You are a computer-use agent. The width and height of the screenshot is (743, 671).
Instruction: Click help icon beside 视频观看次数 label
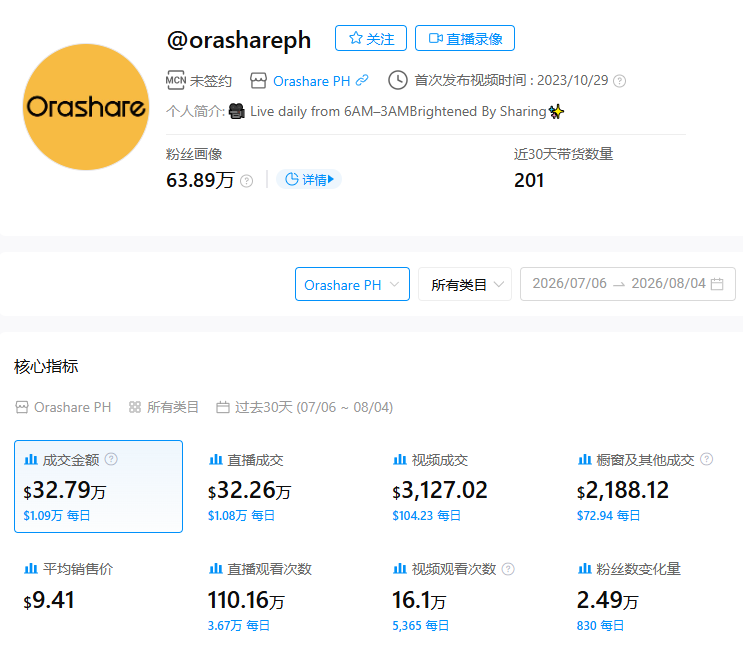[508, 569]
